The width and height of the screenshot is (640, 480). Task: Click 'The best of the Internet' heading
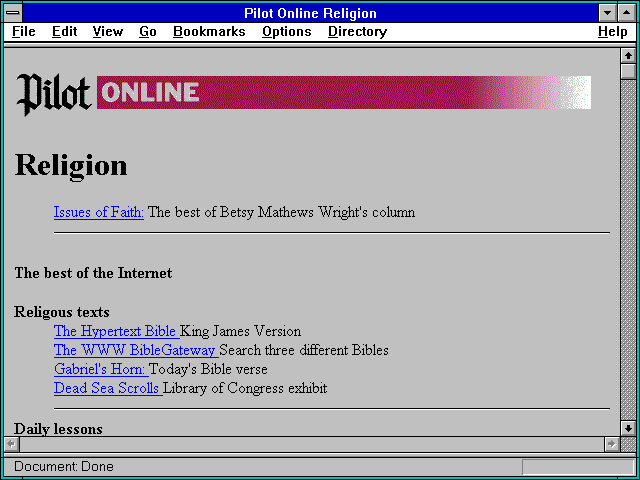point(93,273)
